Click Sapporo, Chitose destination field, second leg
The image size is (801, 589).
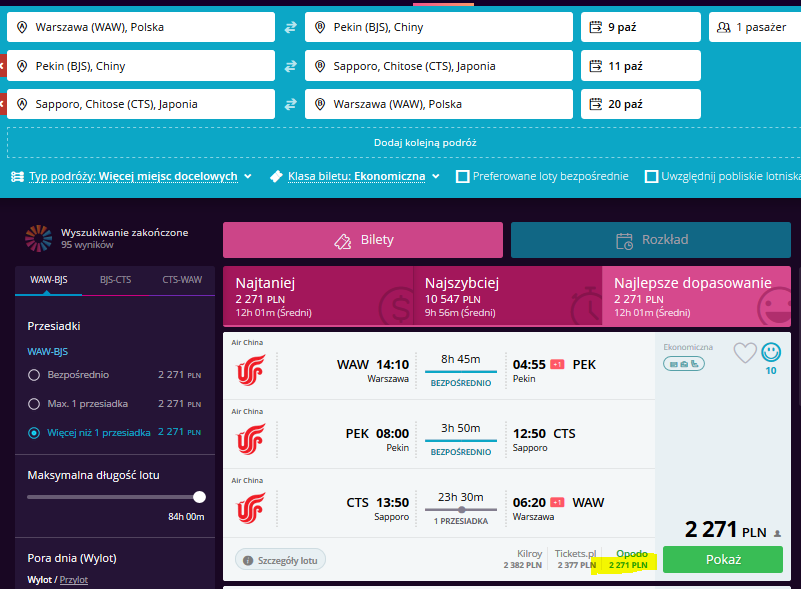coord(439,66)
